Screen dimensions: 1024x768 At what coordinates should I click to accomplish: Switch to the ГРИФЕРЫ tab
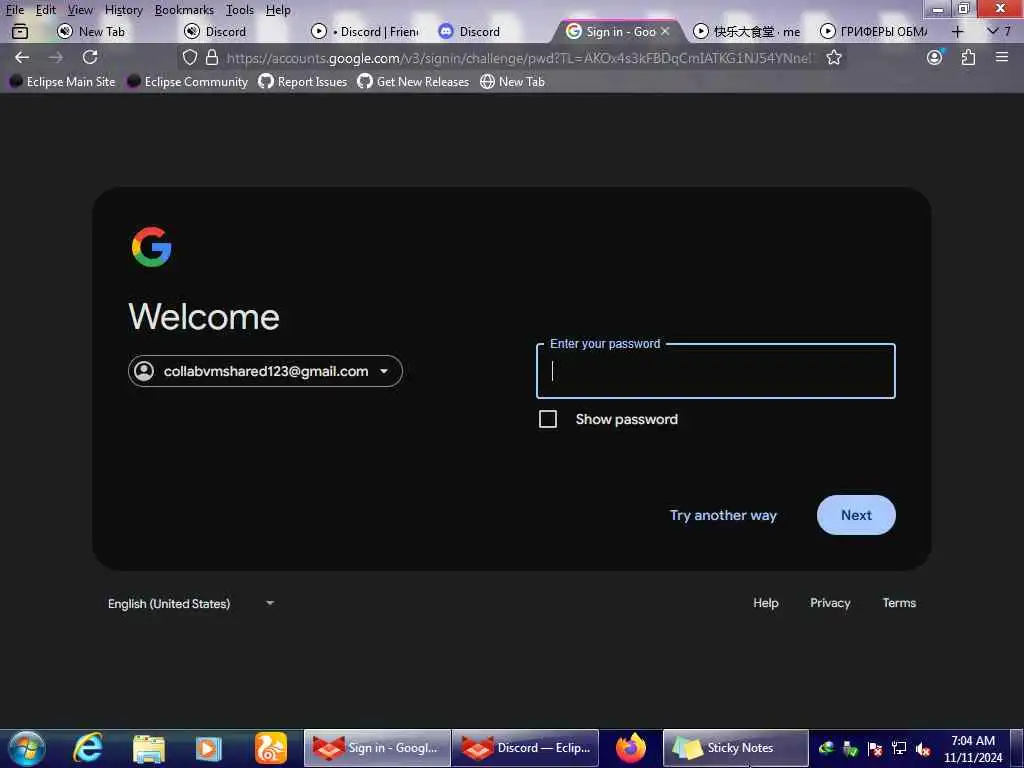[x=874, y=31]
